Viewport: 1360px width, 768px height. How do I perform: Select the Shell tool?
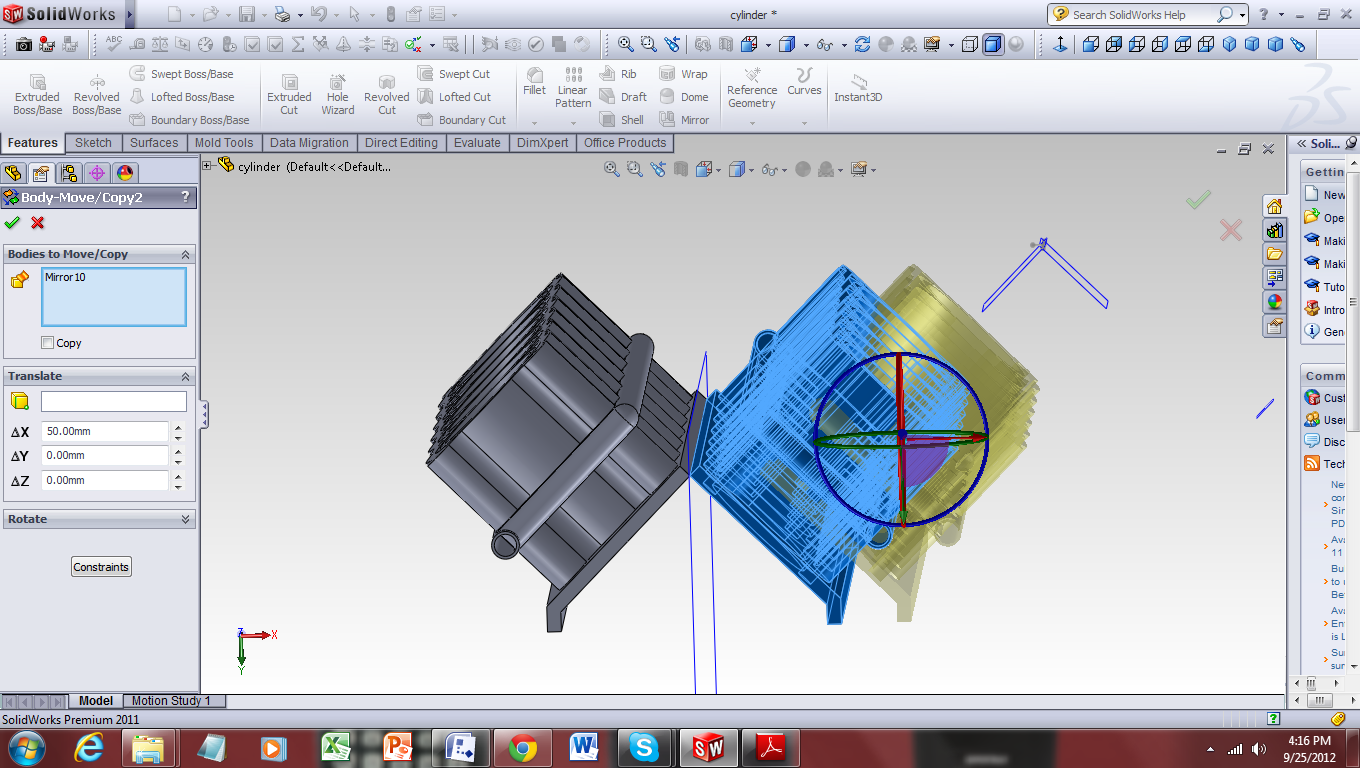pos(621,120)
